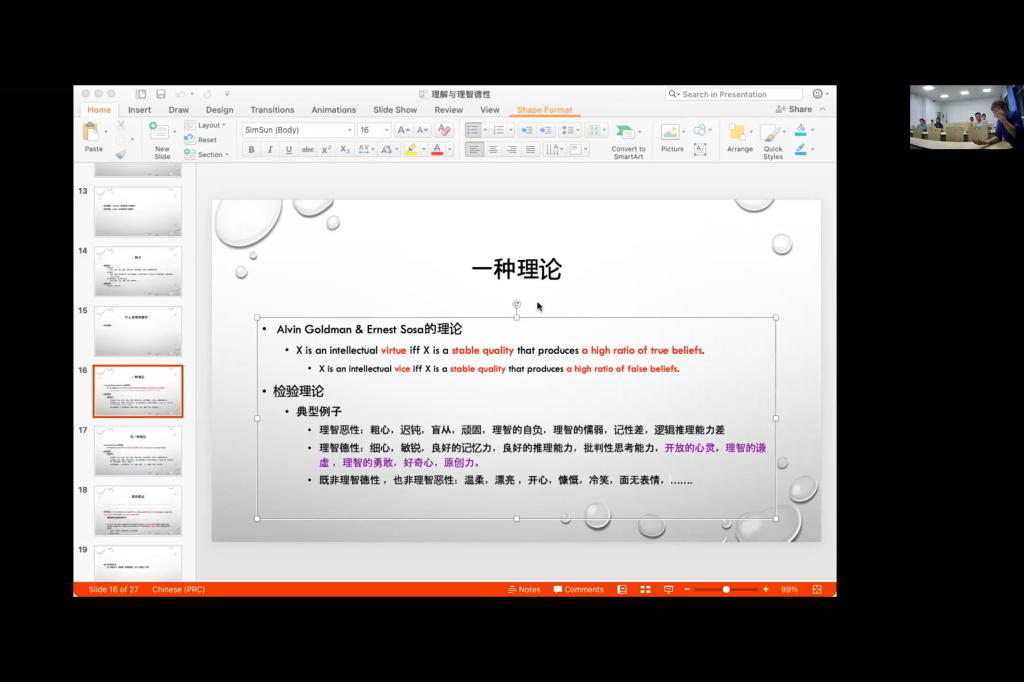Click the Reset button in the ribbon

(207, 139)
